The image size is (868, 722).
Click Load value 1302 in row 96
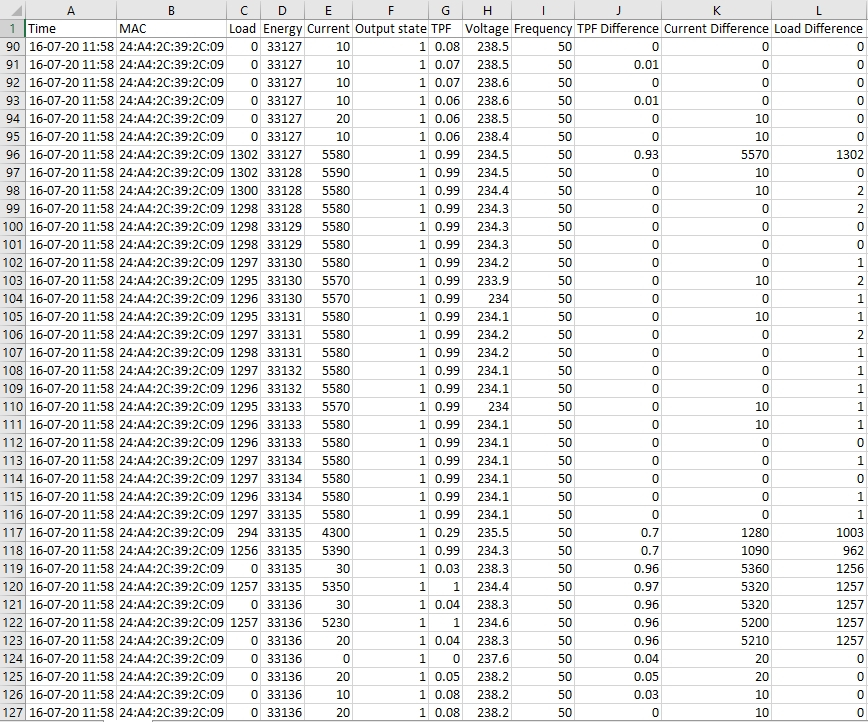coord(244,154)
